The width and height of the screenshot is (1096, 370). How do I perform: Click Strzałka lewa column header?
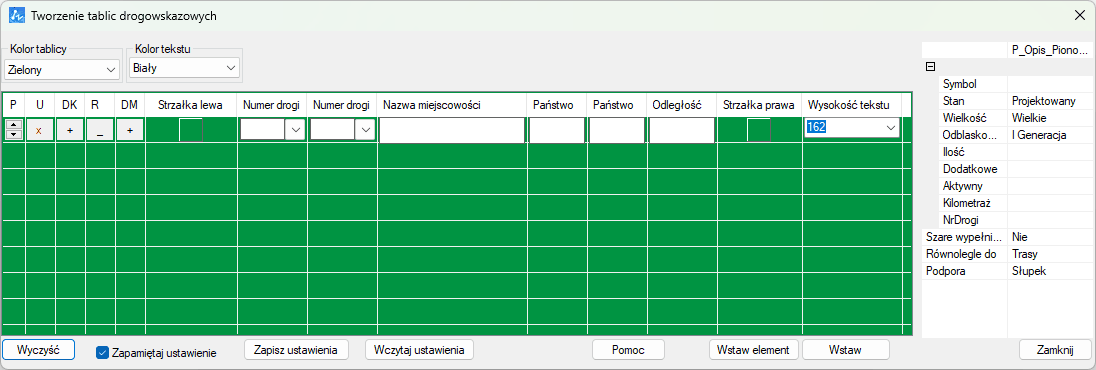point(190,105)
